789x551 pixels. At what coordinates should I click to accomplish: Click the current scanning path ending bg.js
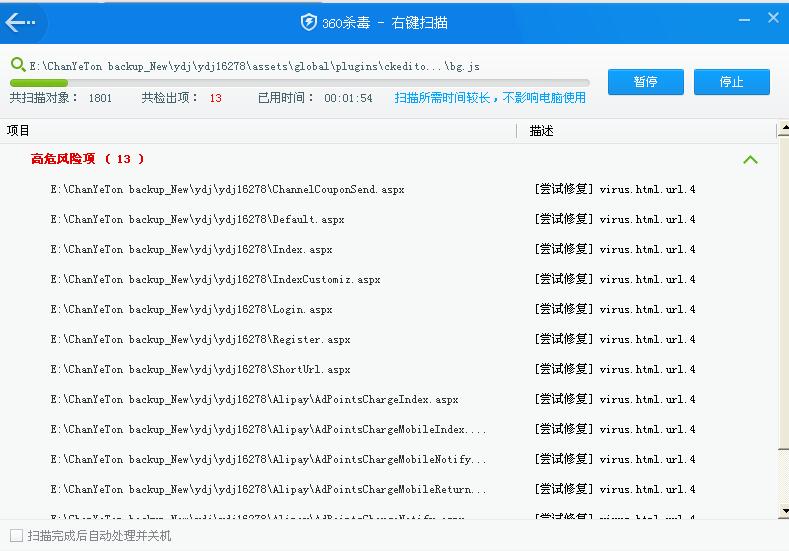pos(254,66)
